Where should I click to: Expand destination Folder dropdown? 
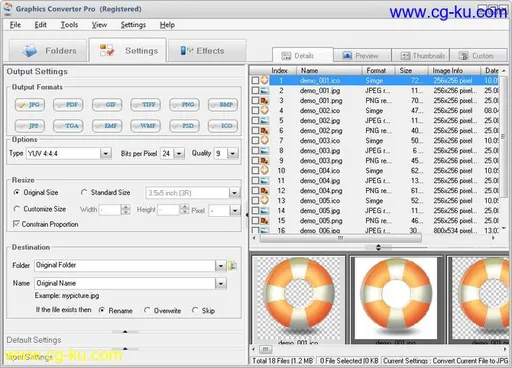point(220,266)
